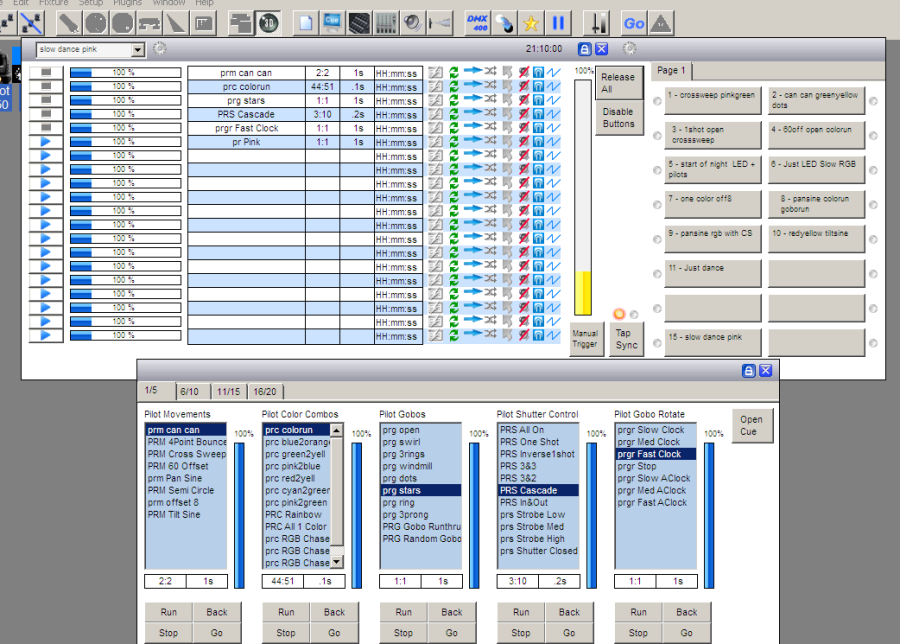Switch to the 16/20 tab

coord(265,391)
